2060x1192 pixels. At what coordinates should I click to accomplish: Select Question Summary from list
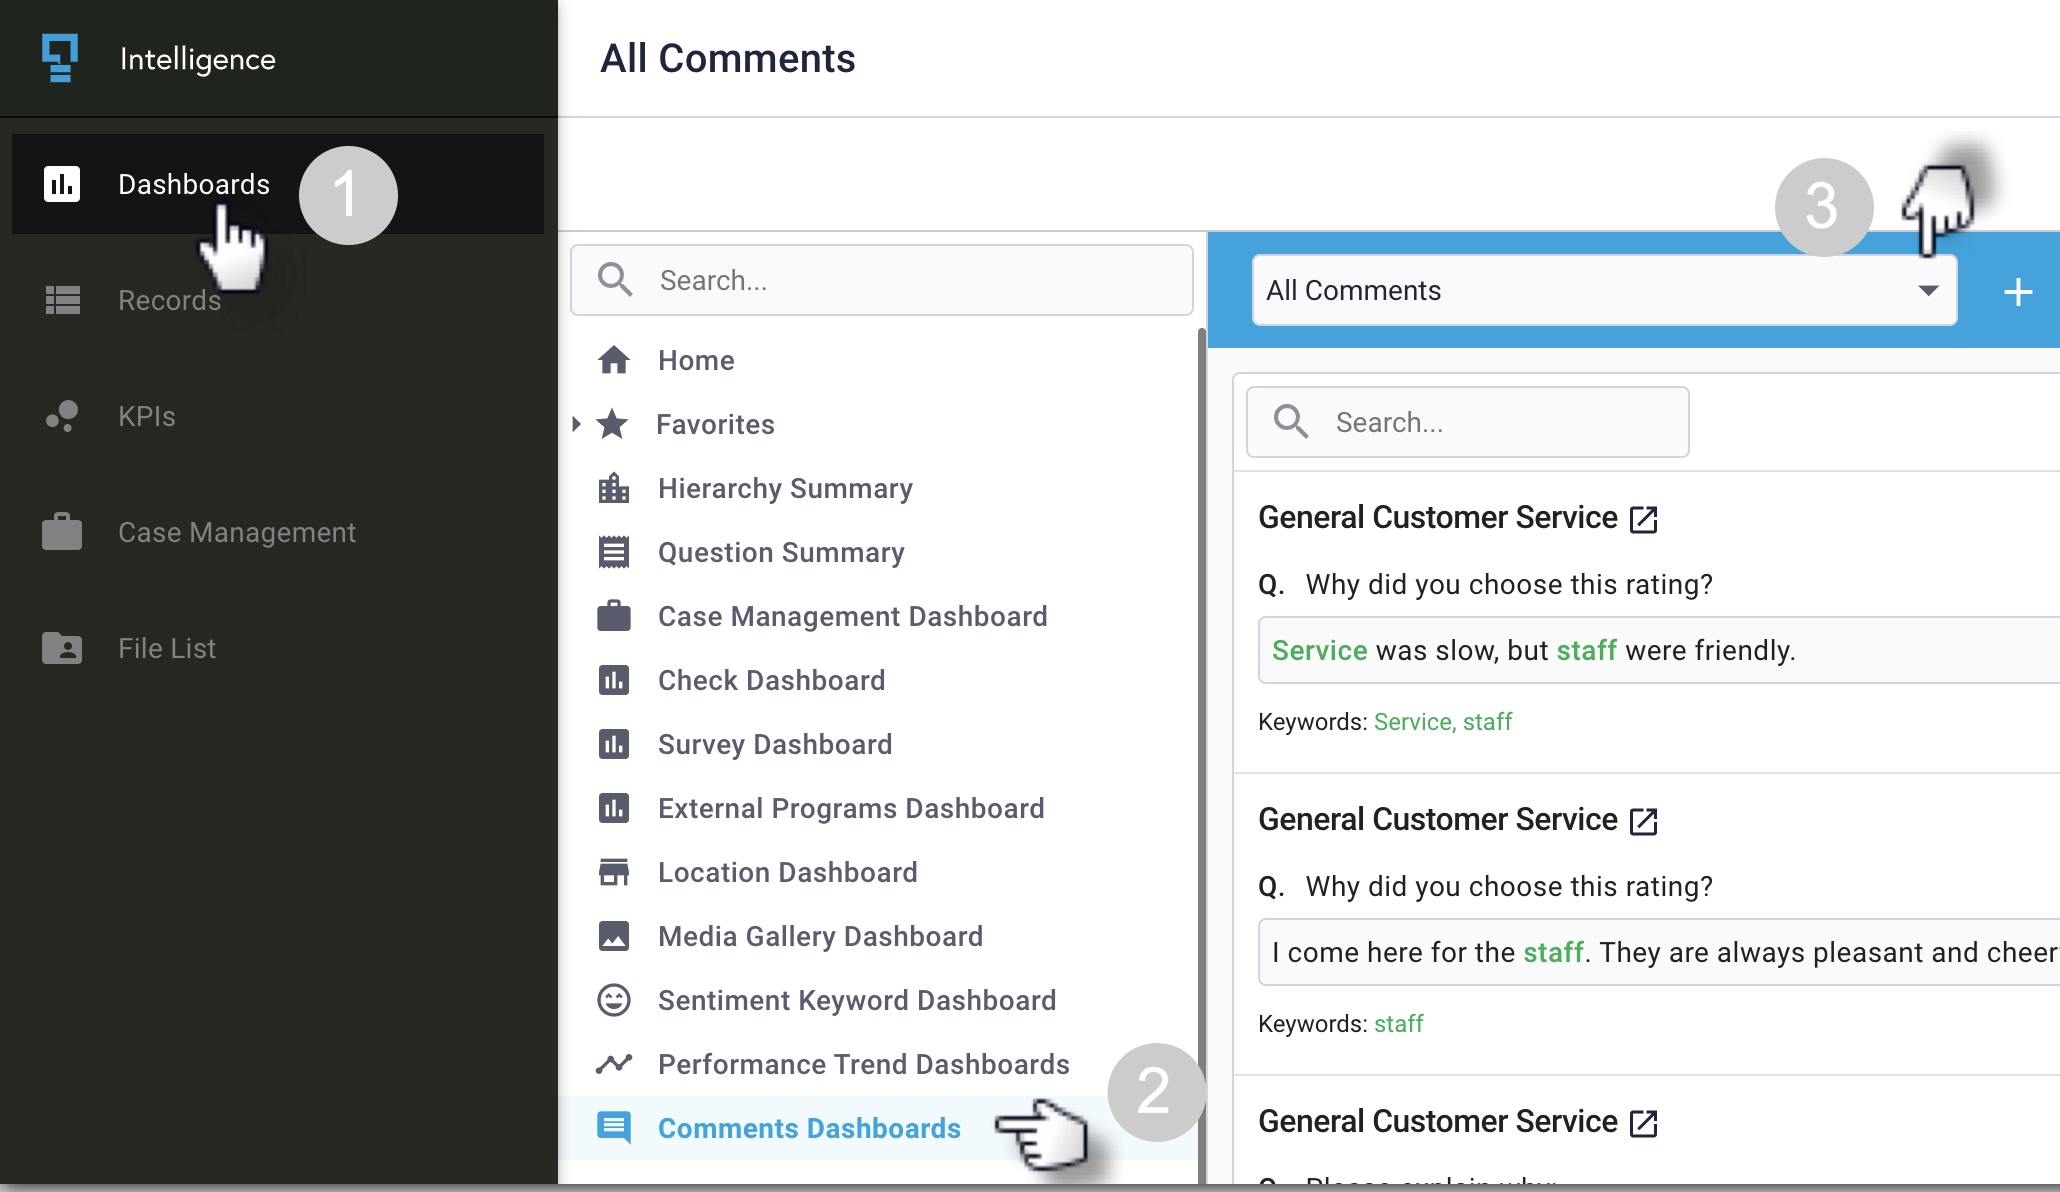[x=780, y=552]
